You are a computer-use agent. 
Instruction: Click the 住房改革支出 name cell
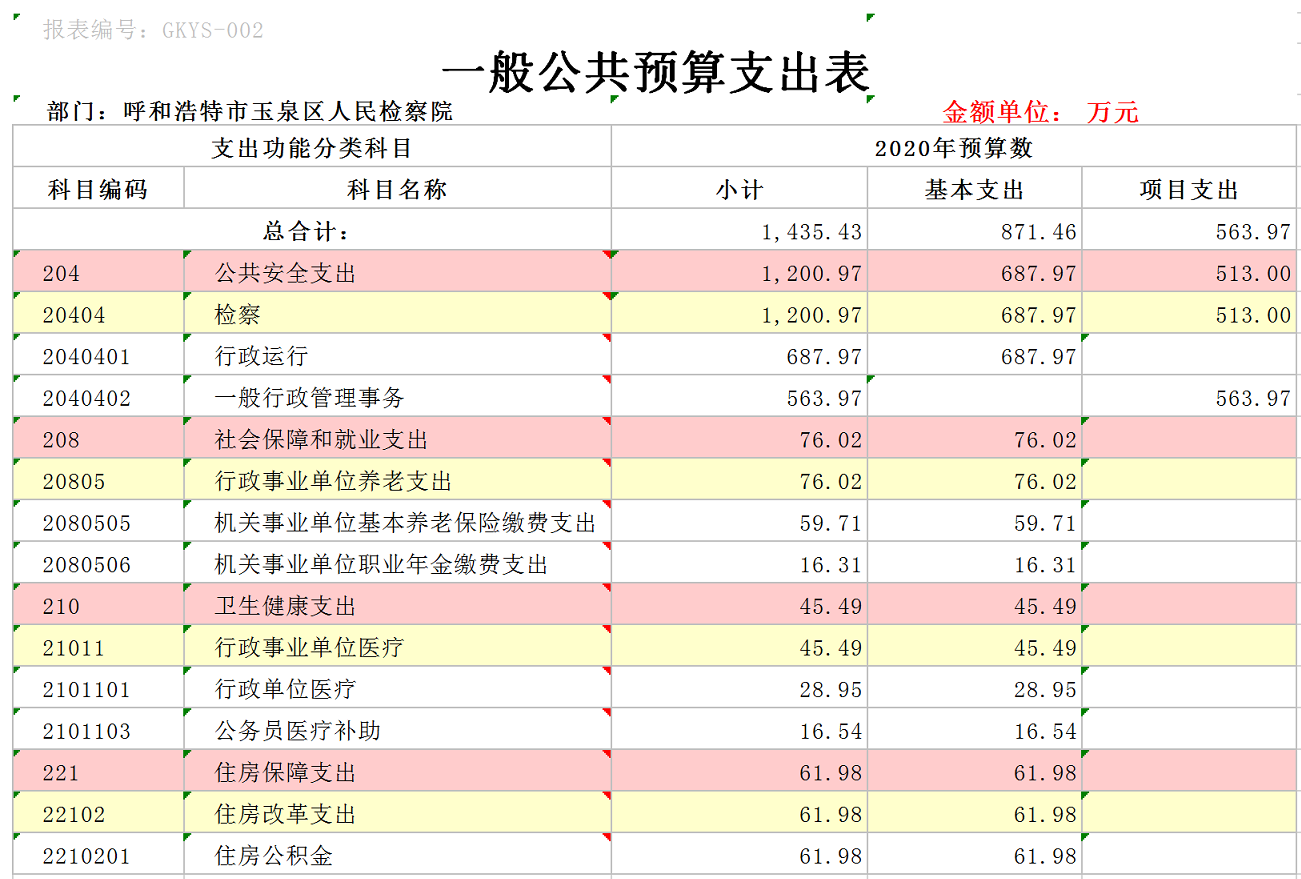click(x=398, y=814)
